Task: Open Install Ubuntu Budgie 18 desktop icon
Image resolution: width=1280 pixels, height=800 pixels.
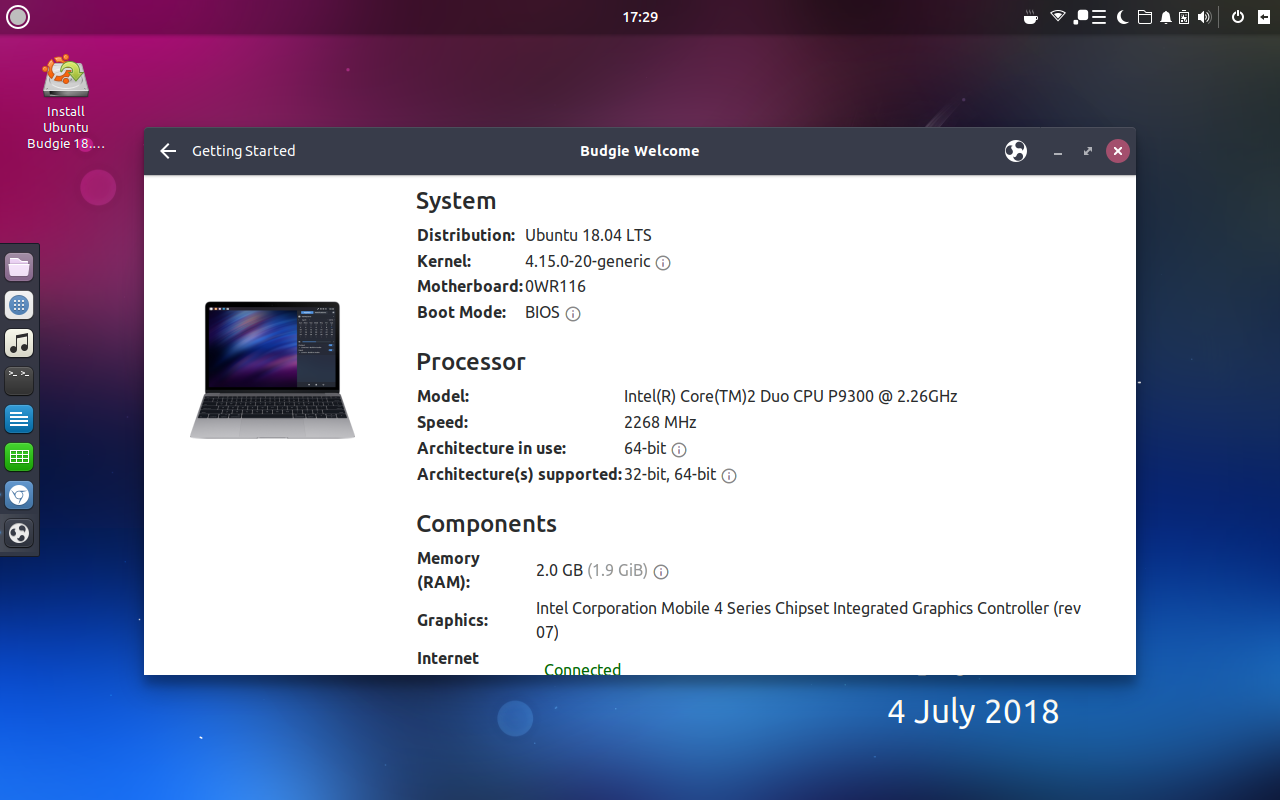Action: point(66,102)
